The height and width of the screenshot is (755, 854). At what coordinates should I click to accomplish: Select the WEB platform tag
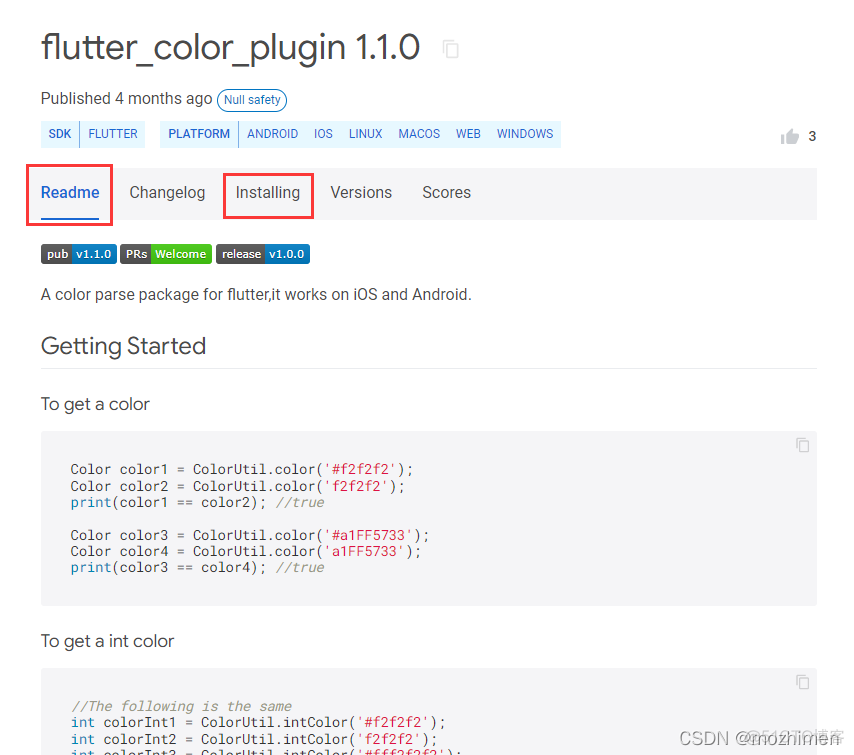(468, 134)
